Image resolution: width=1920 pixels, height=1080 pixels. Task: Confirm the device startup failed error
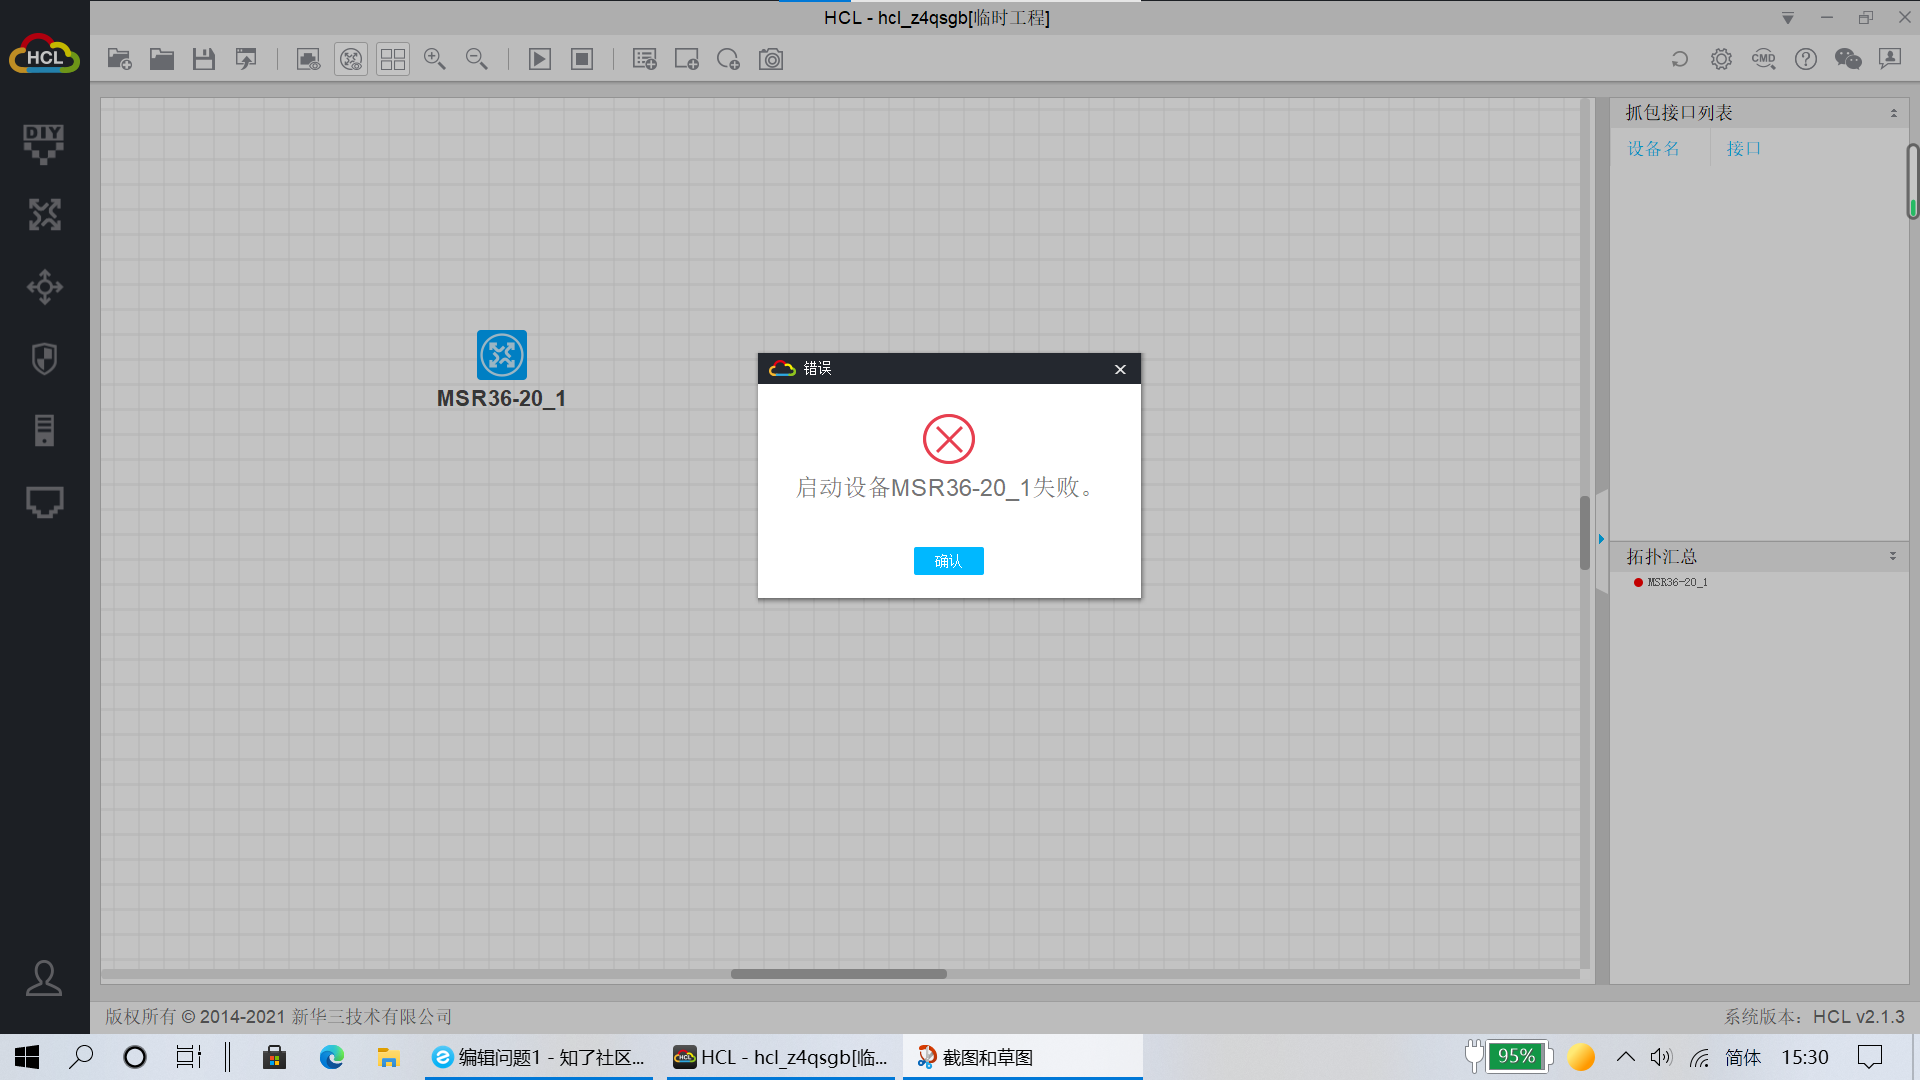(948, 561)
